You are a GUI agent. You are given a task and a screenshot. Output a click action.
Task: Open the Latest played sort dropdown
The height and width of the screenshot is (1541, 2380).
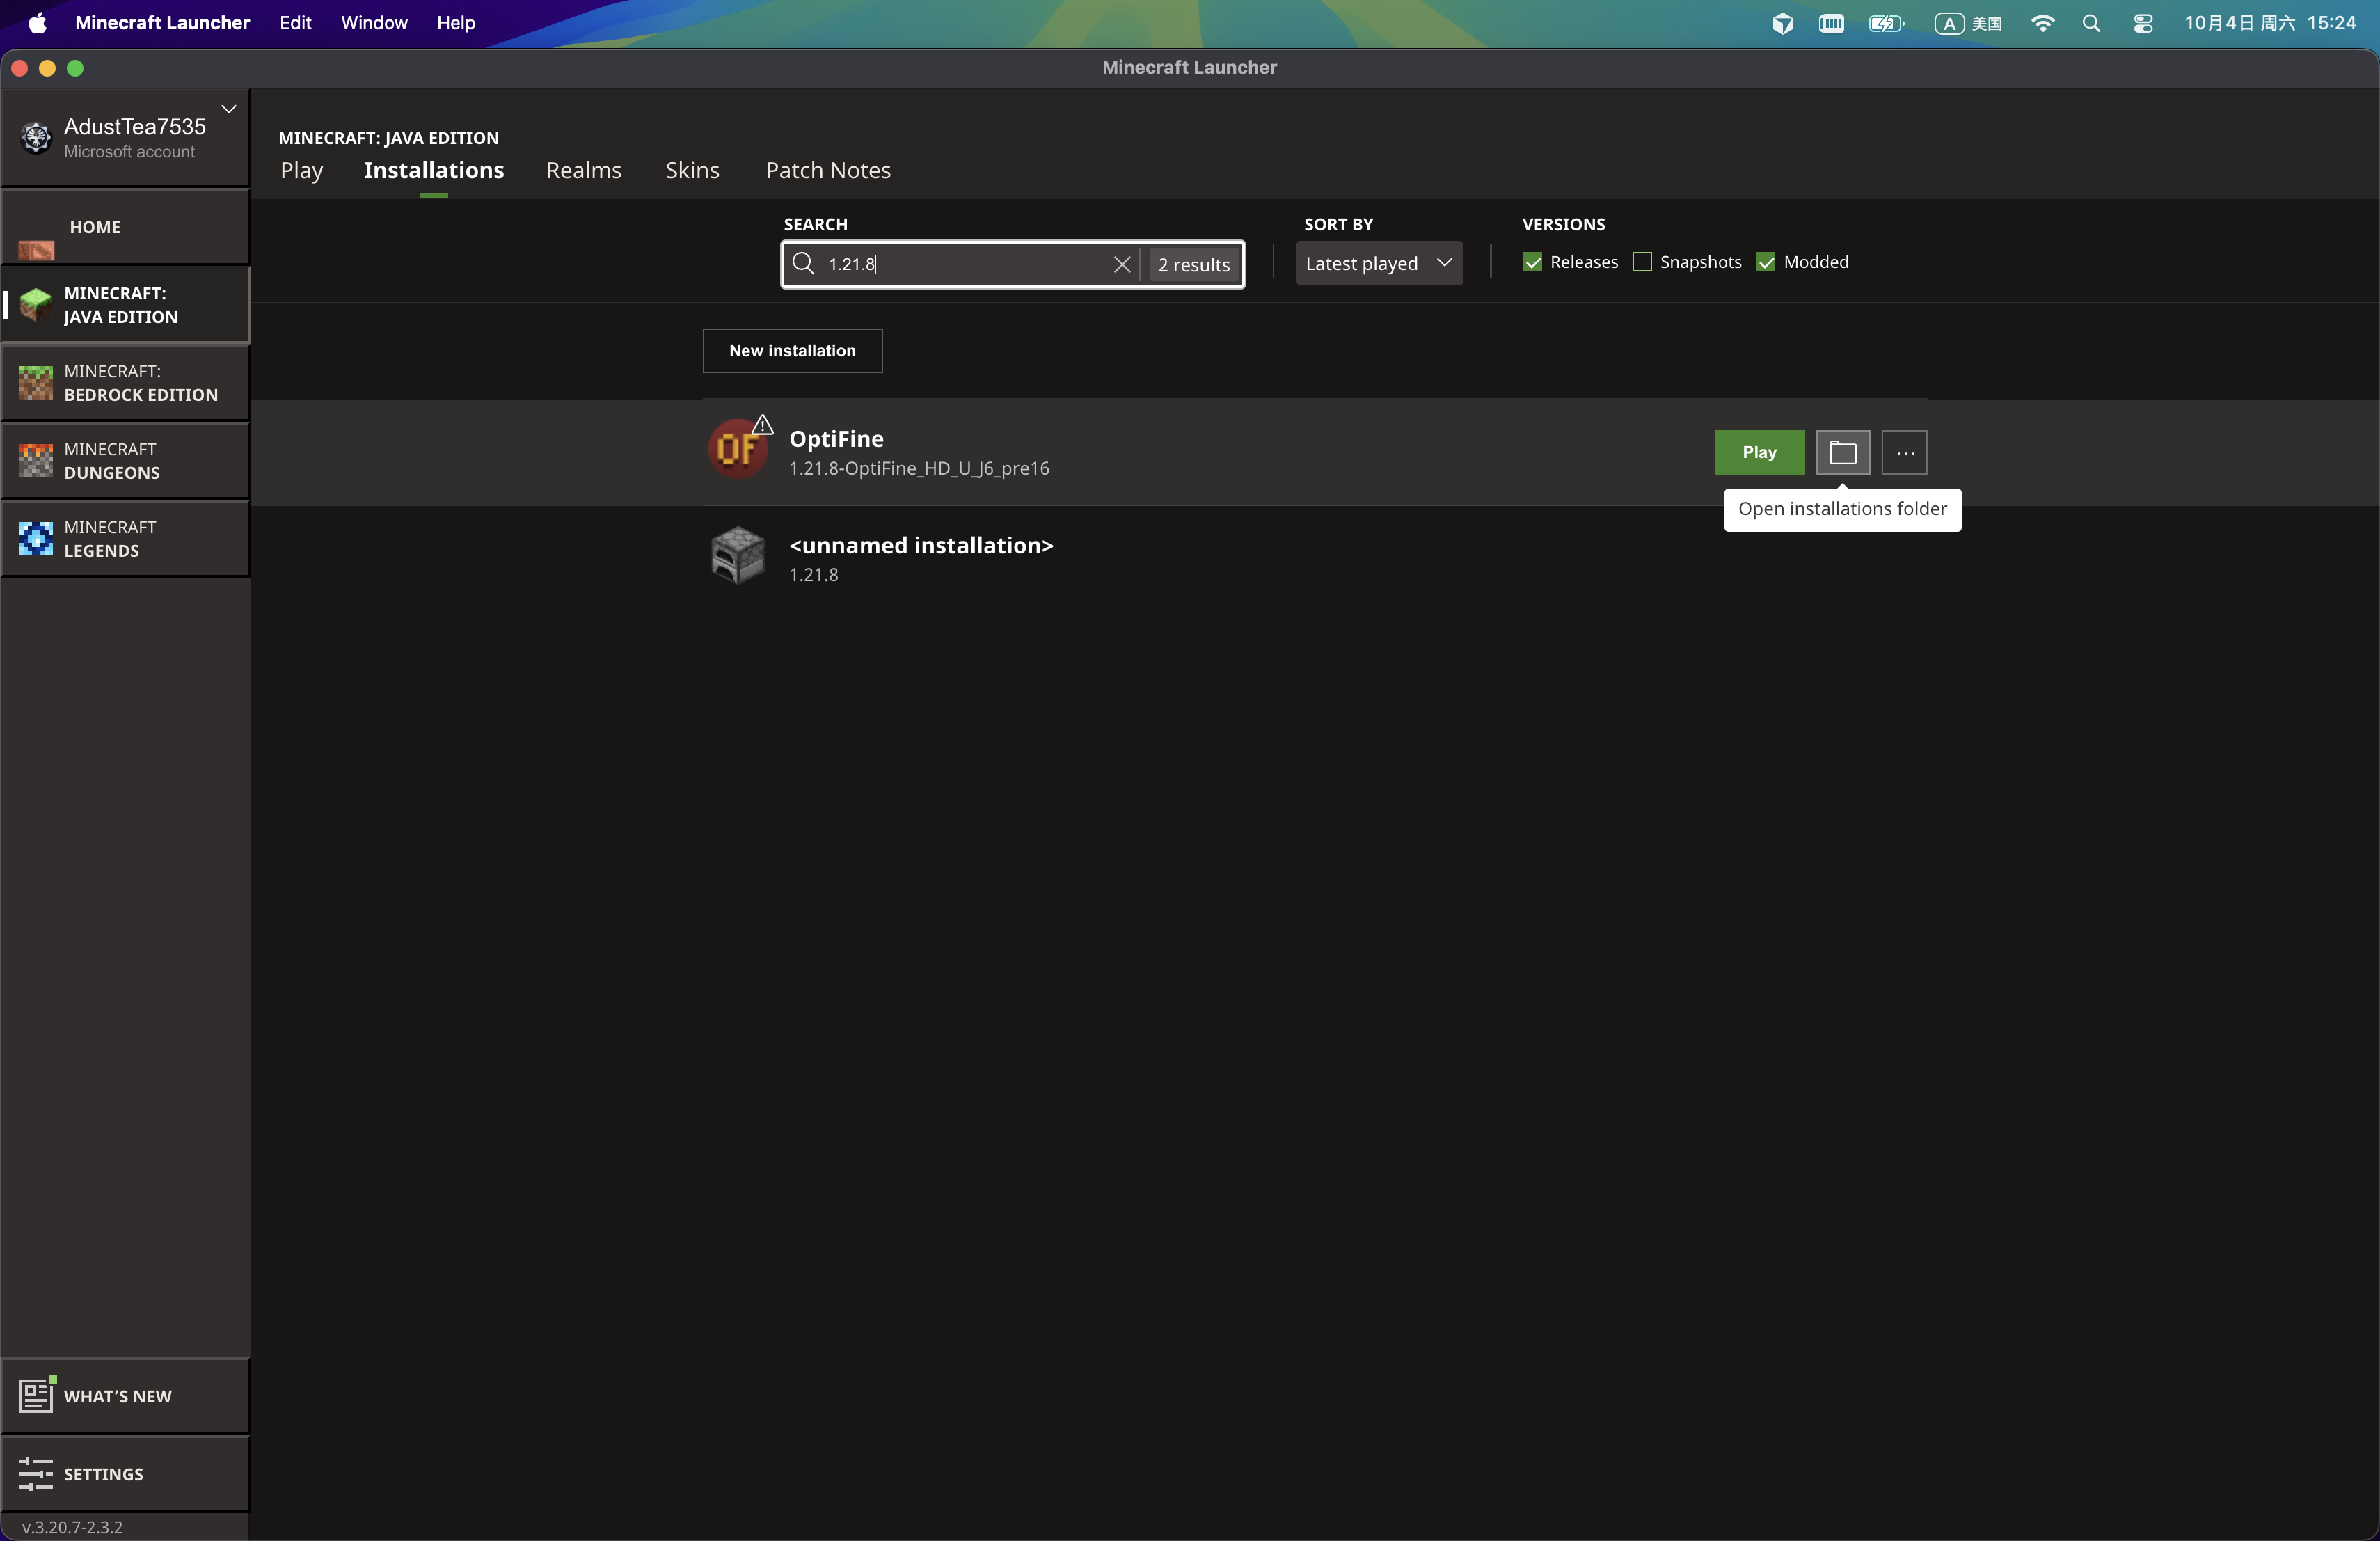[x=1378, y=263]
